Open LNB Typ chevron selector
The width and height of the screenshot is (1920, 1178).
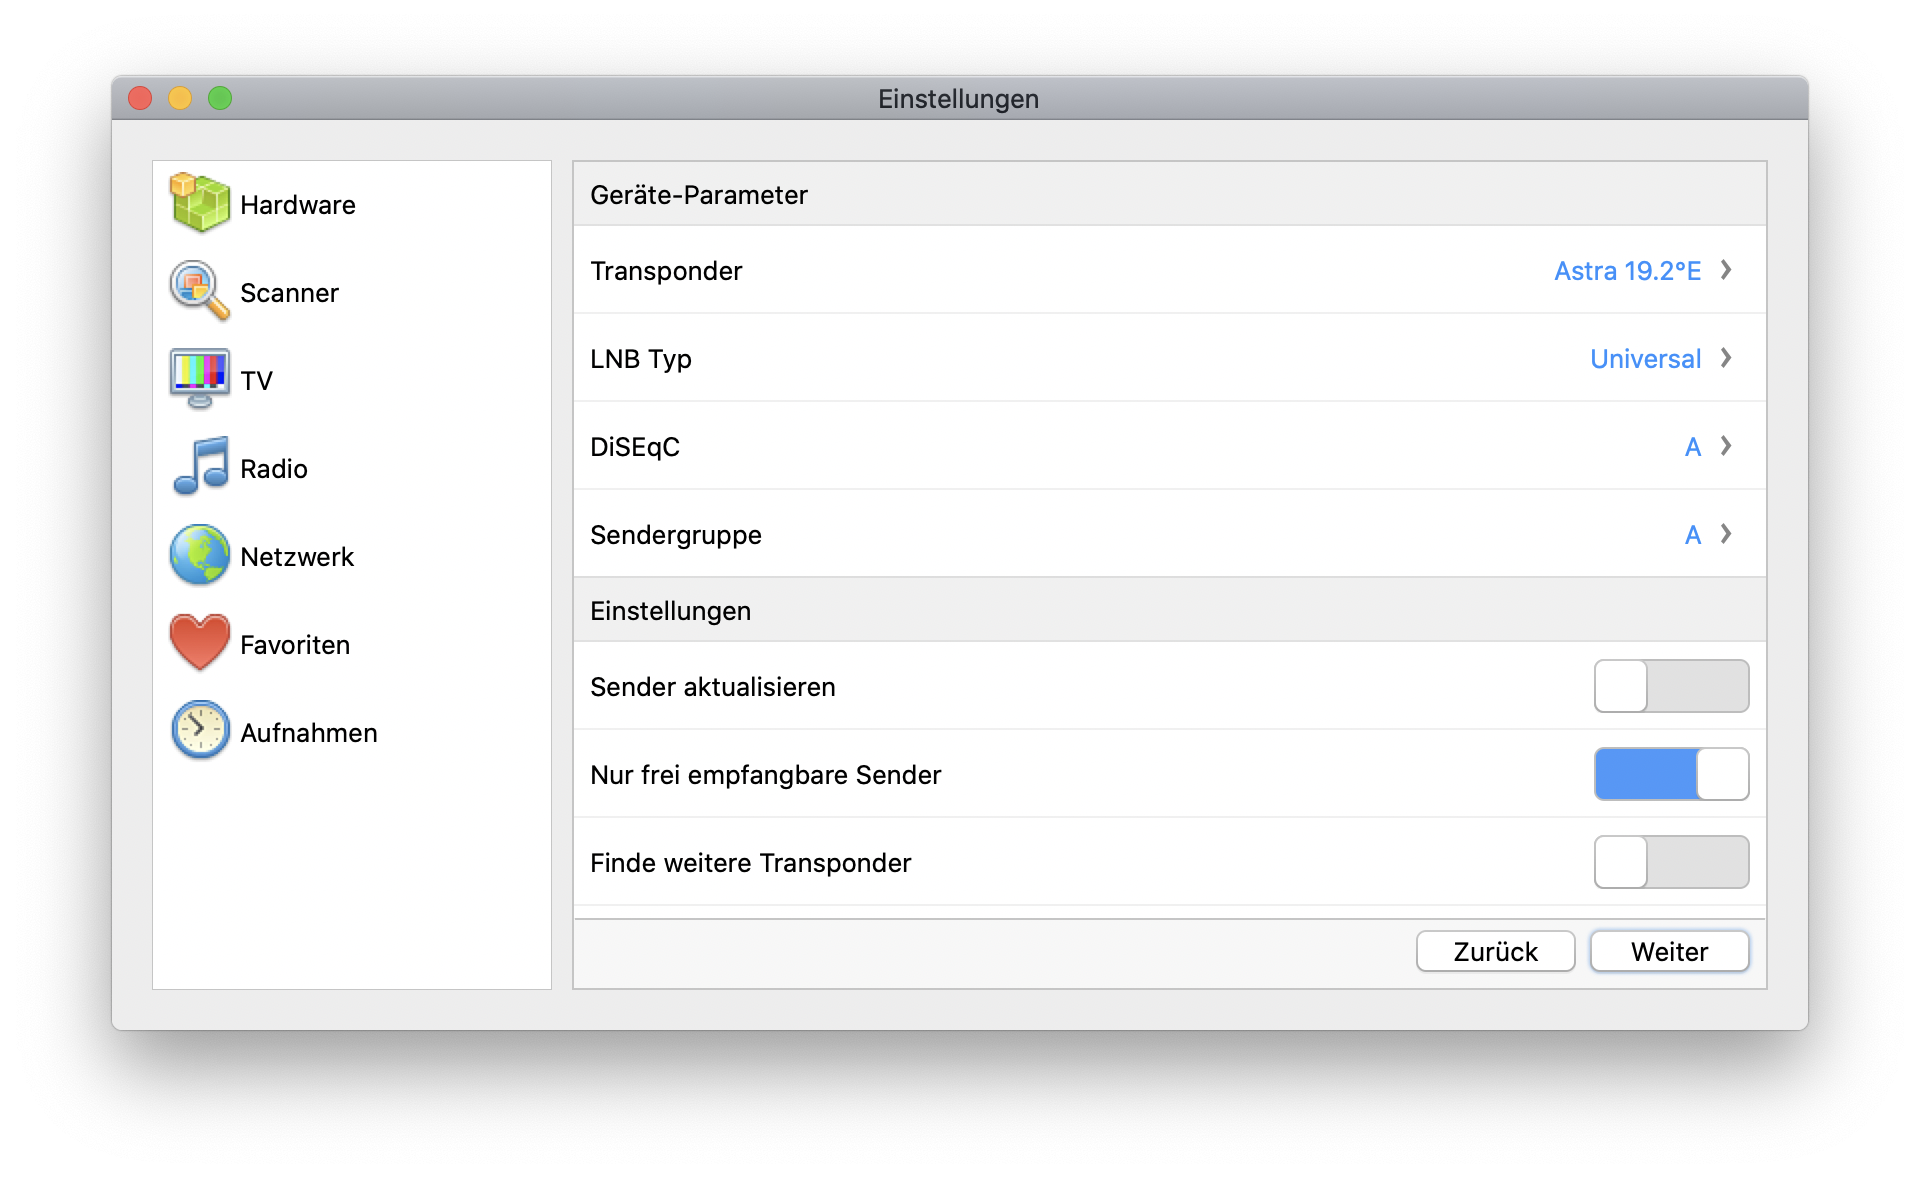tap(1726, 358)
